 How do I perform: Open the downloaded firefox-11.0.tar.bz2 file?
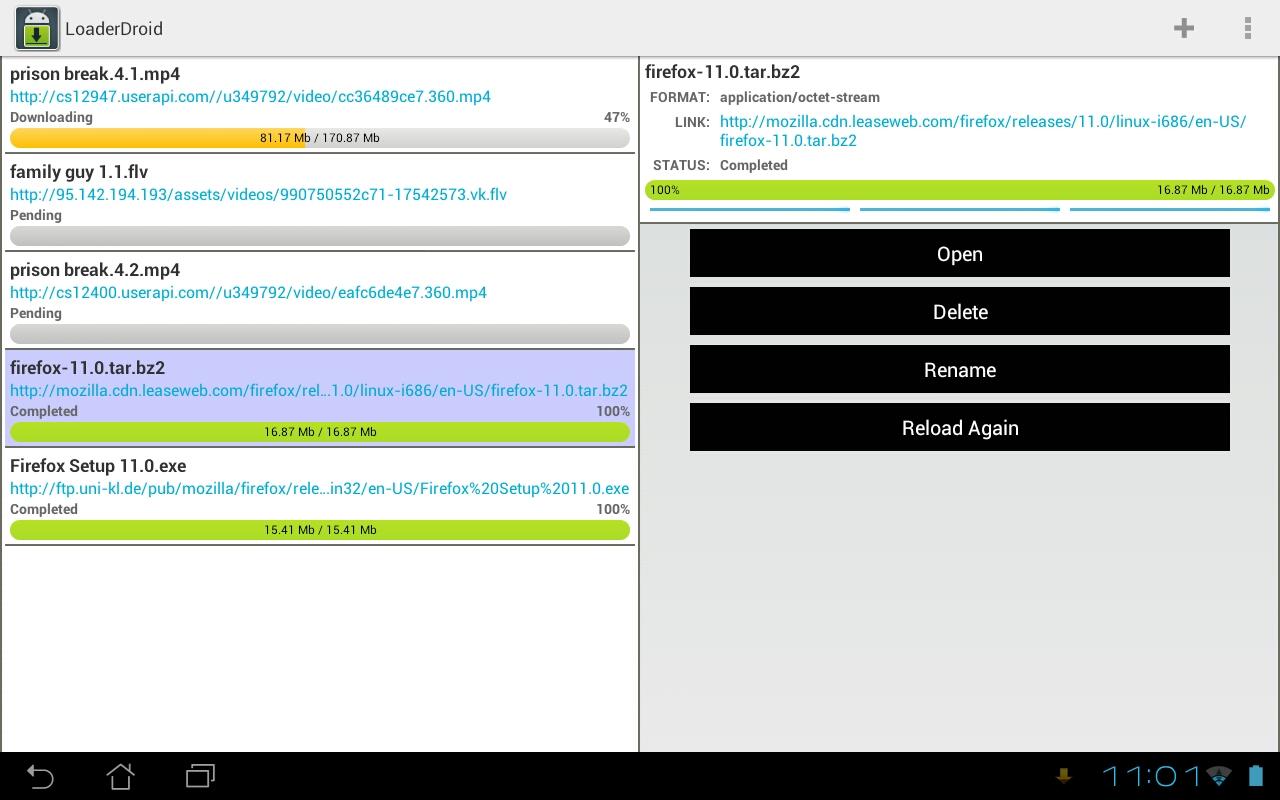[959, 254]
